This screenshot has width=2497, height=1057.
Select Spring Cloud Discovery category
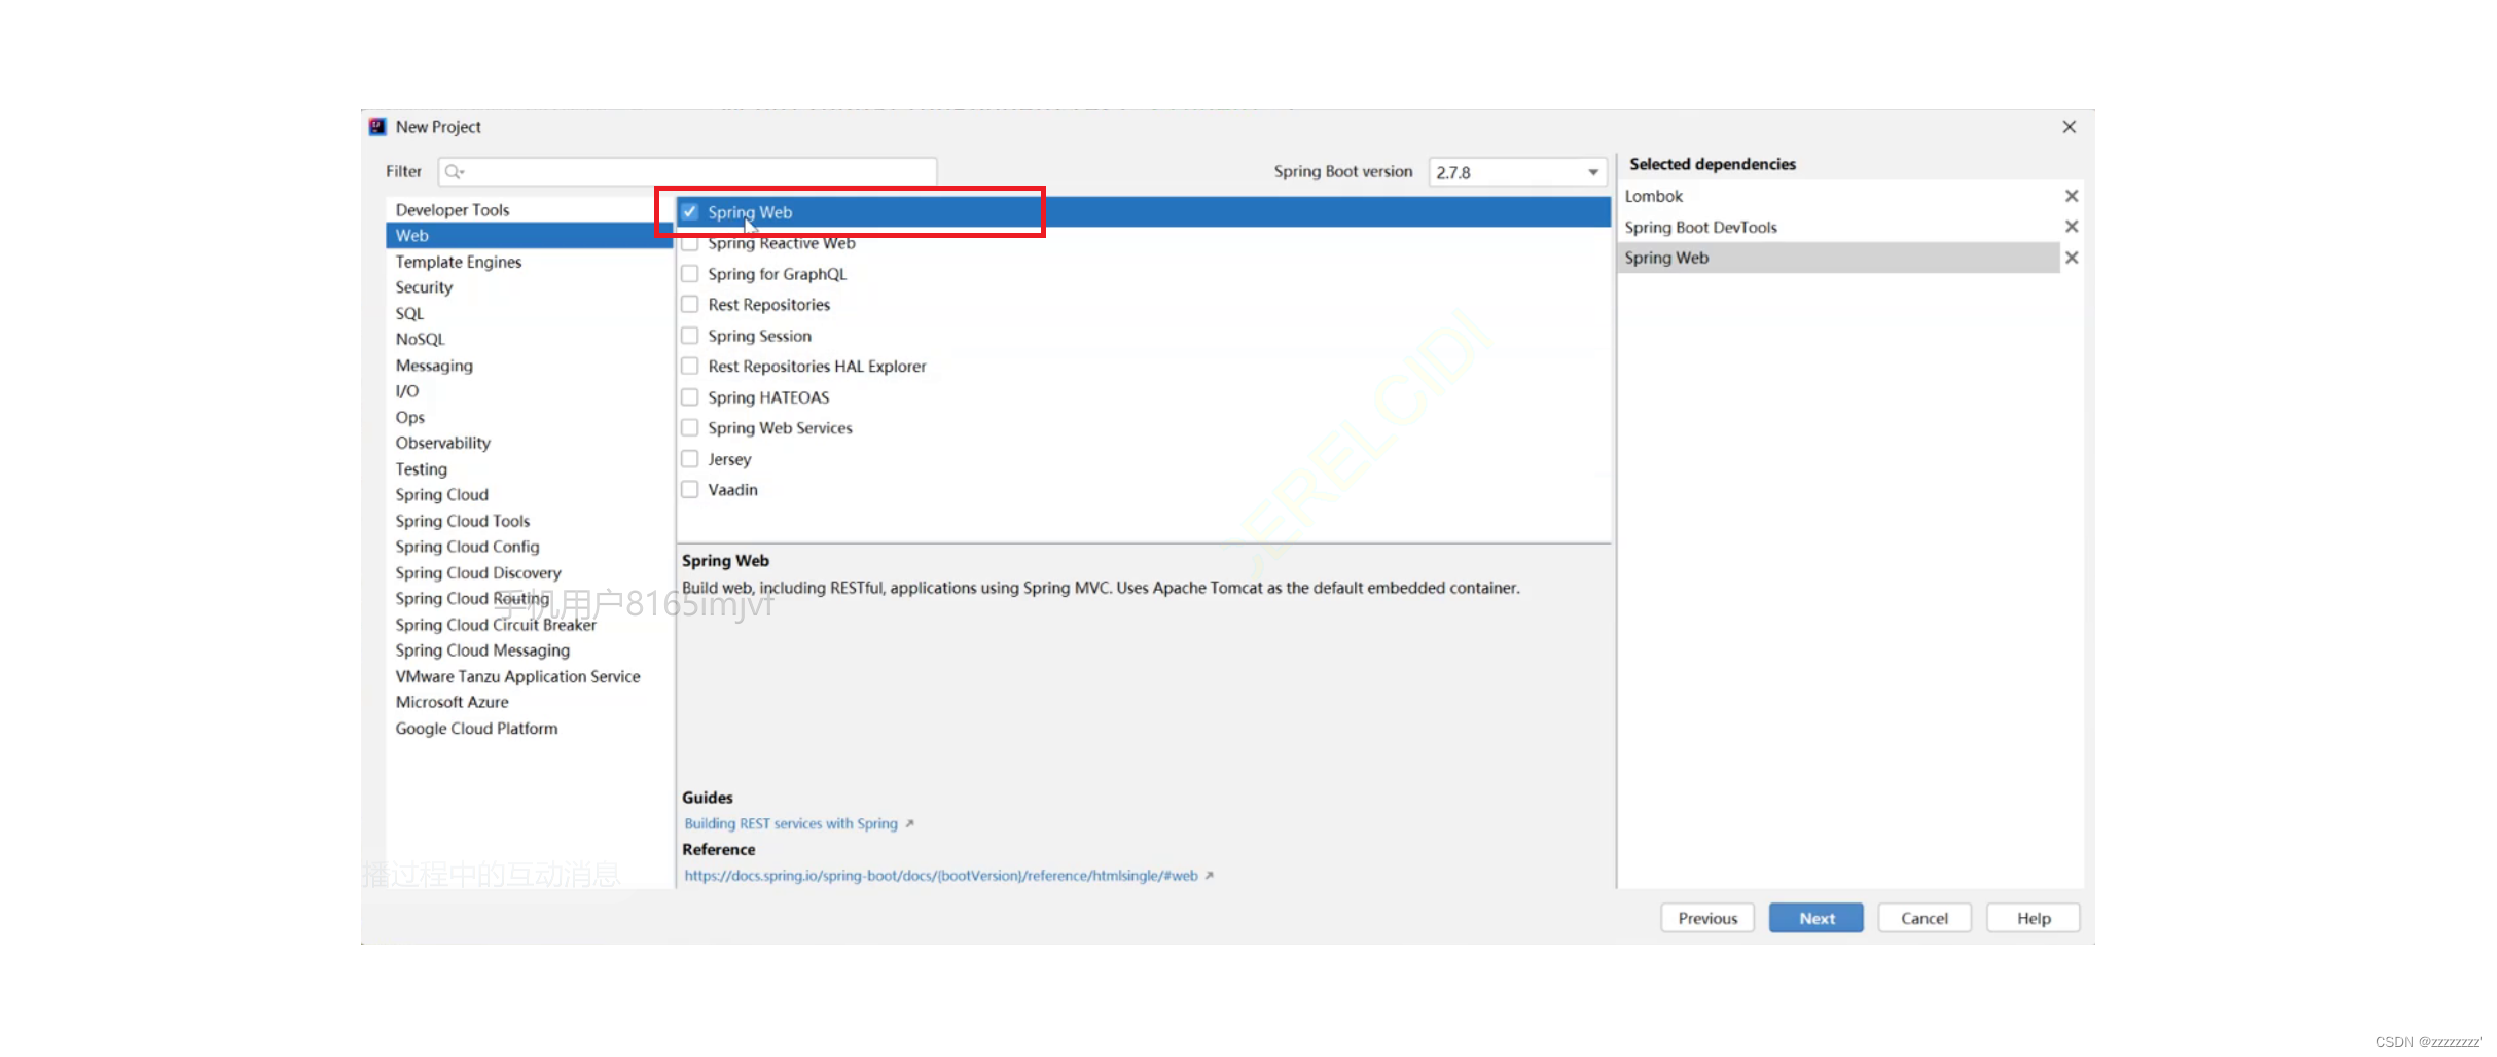click(x=529, y=573)
